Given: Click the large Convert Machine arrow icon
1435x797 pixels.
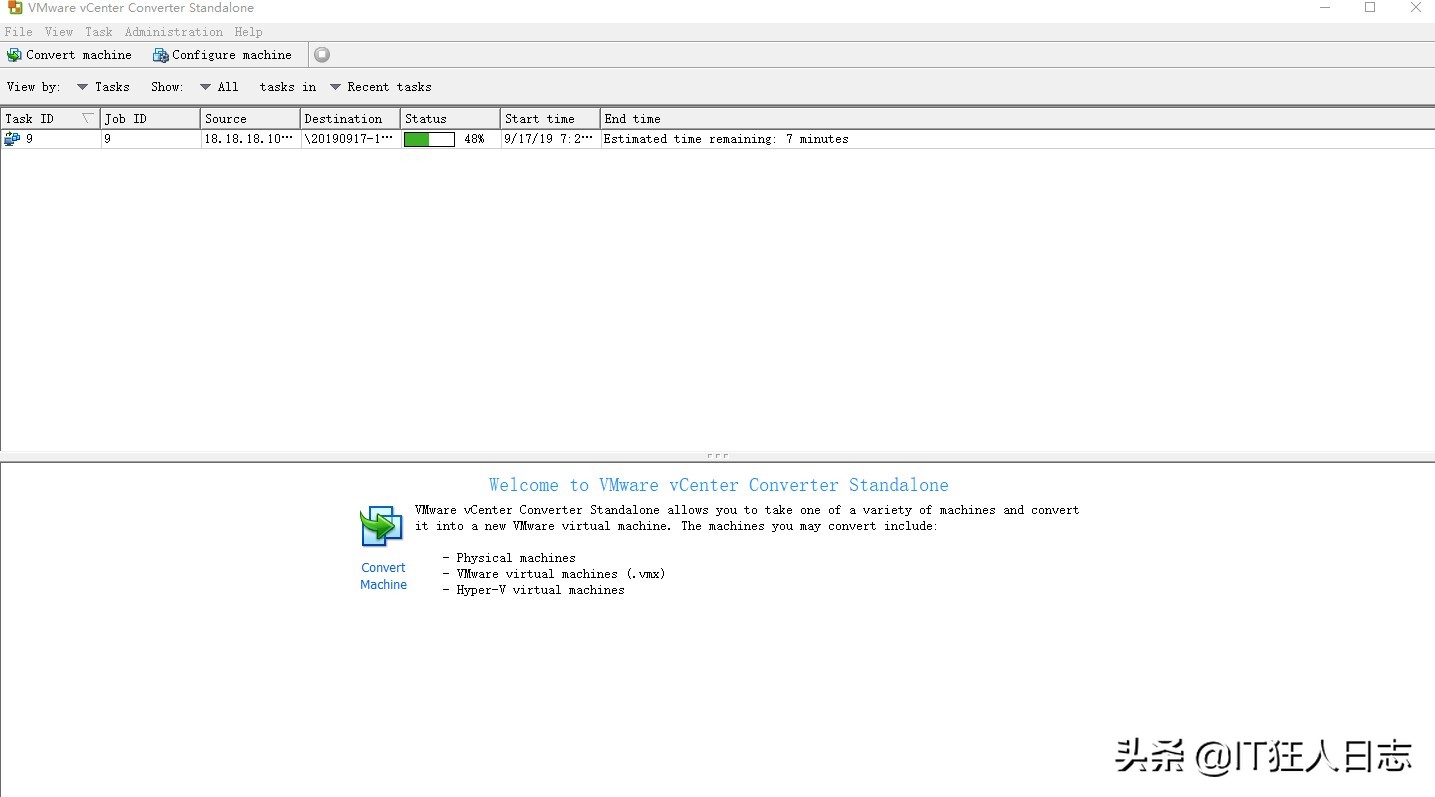Looking at the screenshot, I should 381,526.
